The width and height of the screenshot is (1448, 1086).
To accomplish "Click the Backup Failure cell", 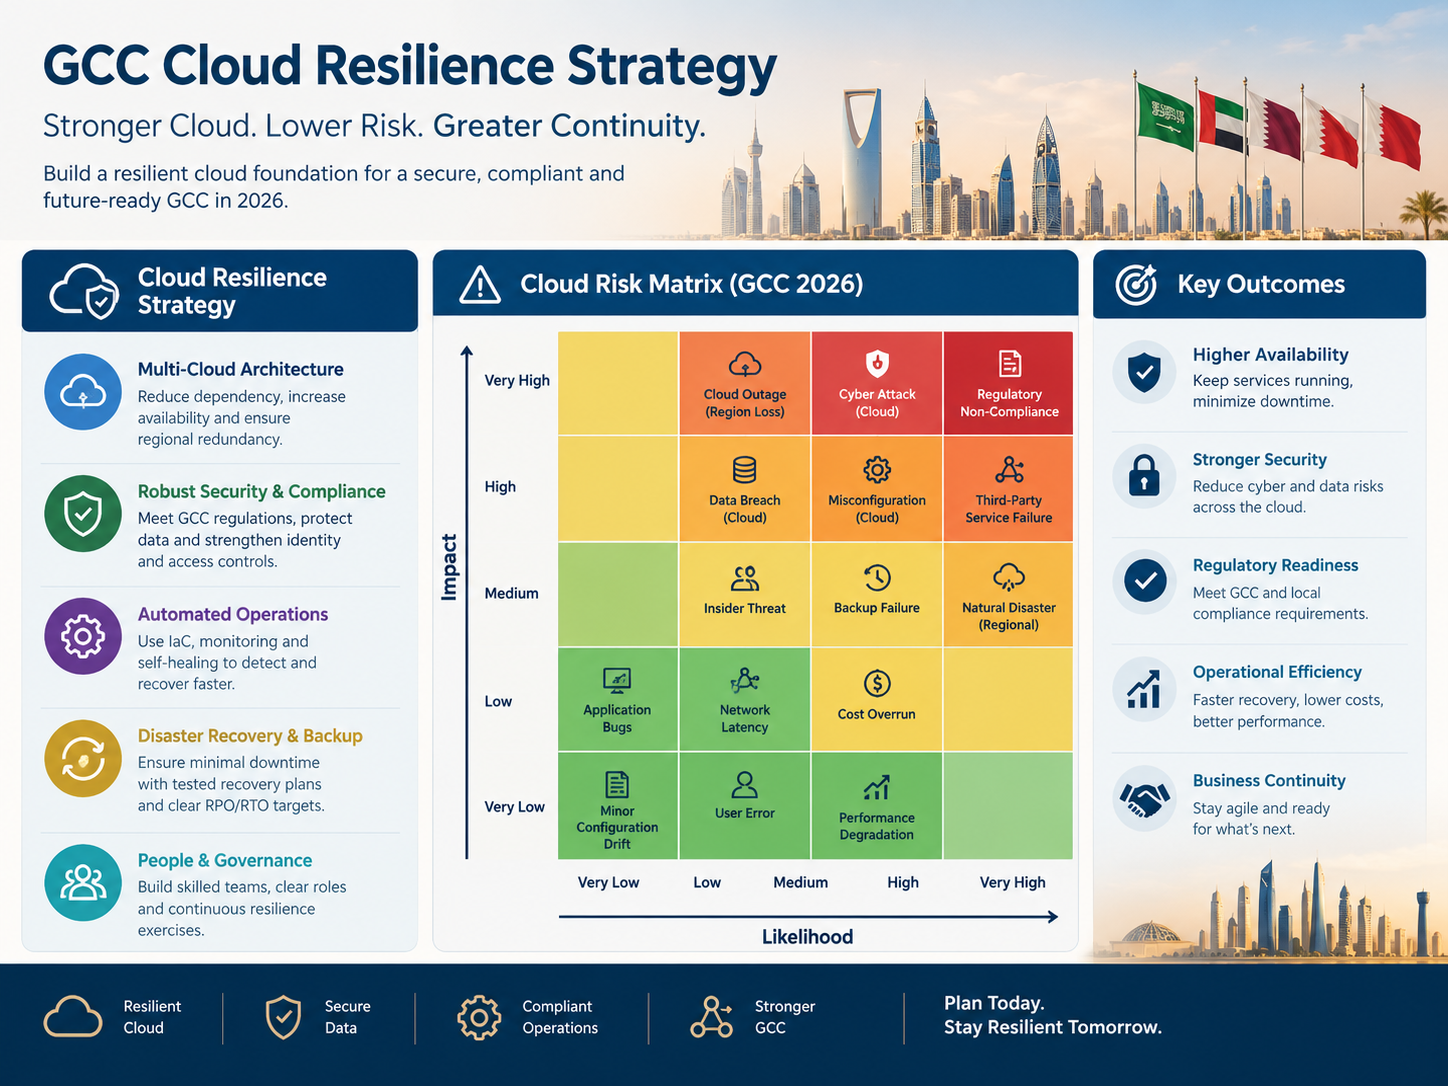I will [x=877, y=595].
